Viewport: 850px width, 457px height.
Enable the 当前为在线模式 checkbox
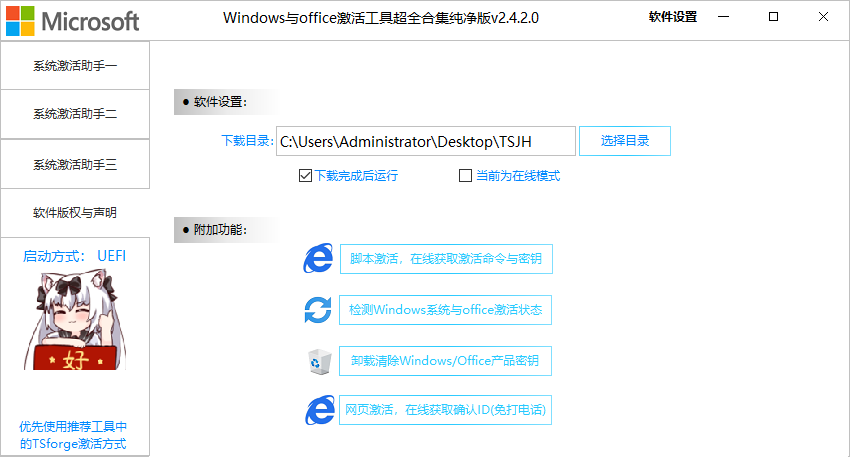(x=465, y=176)
